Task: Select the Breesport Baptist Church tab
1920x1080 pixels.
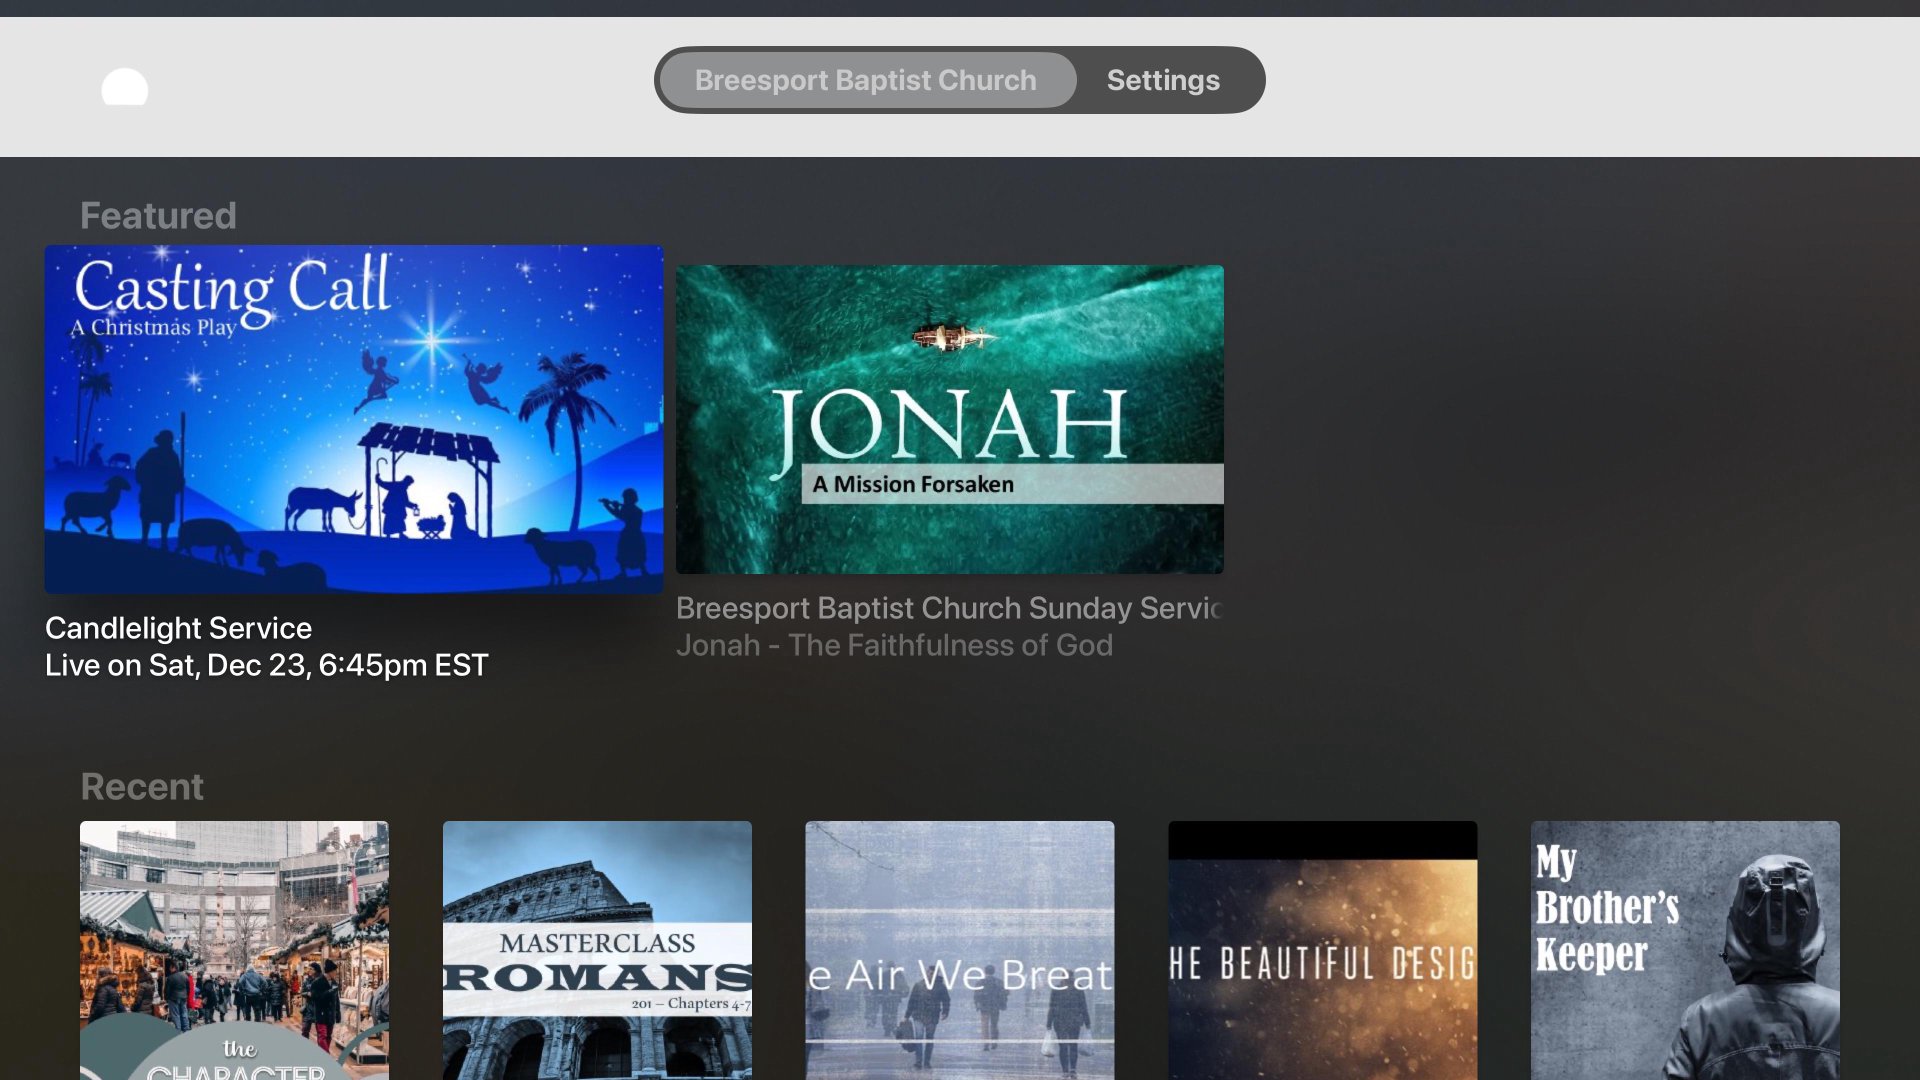Action: [x=866, y=80]
